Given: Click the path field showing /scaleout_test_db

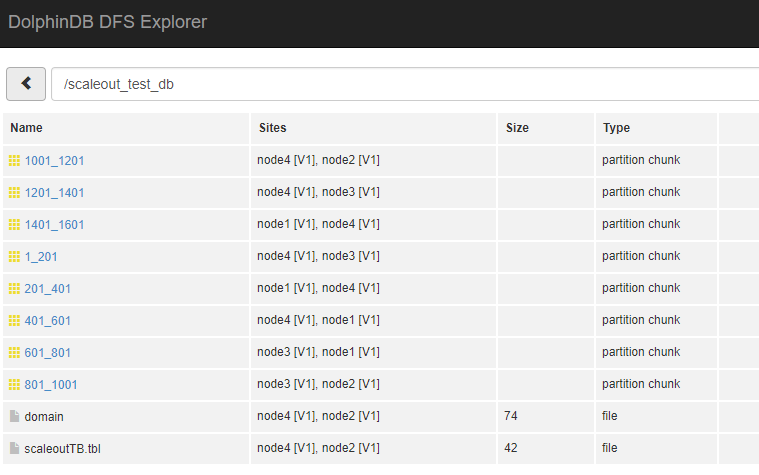Looking at the screenshot, I should coord(400,84).
